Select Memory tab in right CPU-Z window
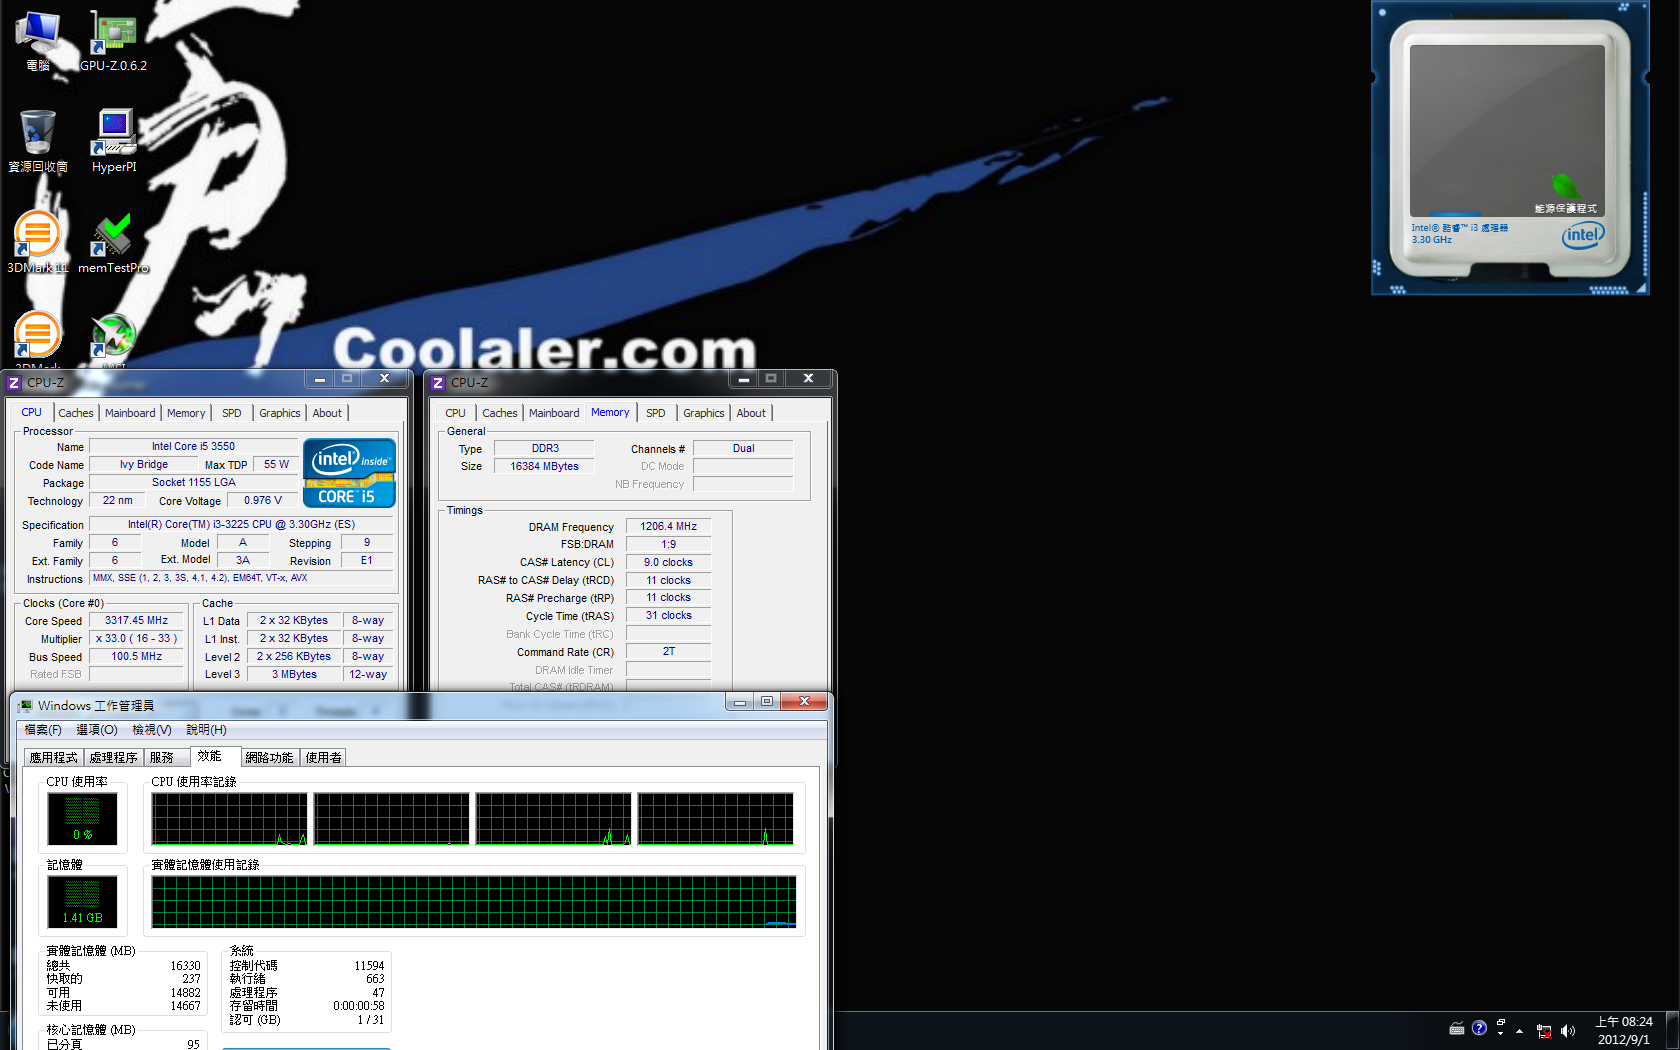Image resolution: width=1680 pixels, height=1050 pixels. pyautogui.click(x=610, y=412)
